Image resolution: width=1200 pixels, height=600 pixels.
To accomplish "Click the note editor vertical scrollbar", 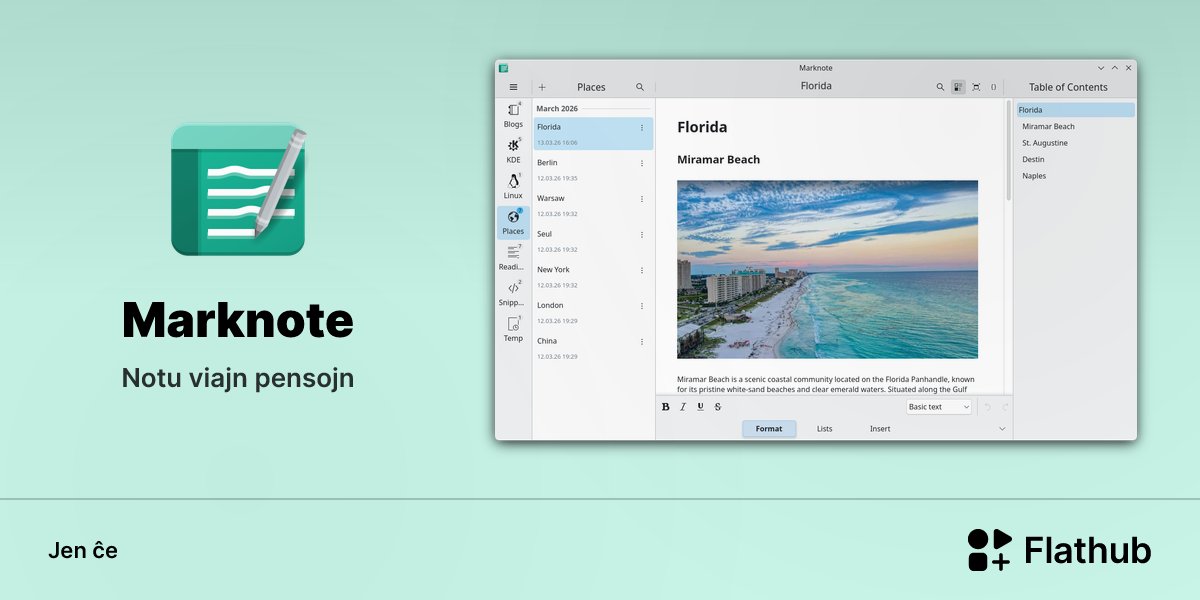I will point(1008,150).
